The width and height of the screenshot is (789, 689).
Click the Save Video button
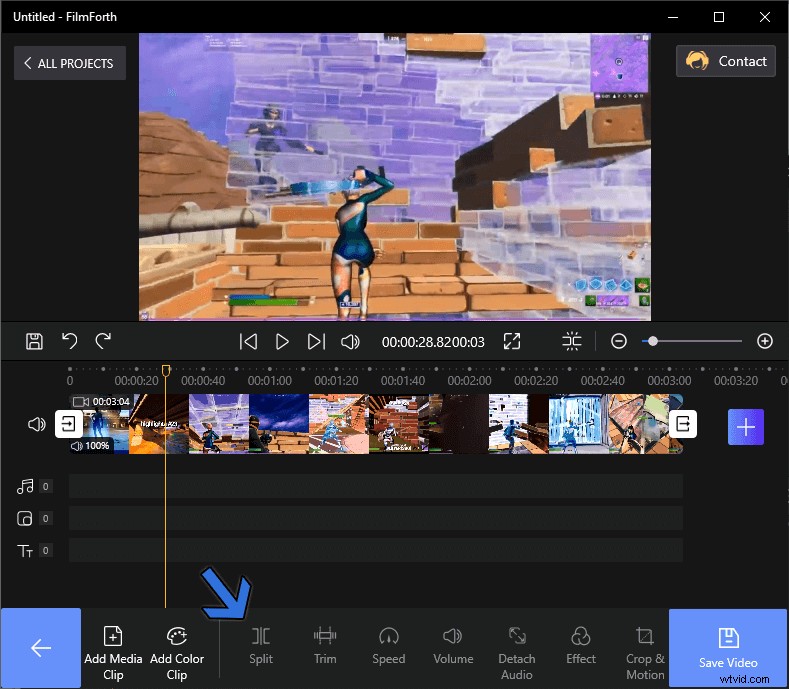coord(728,648)
